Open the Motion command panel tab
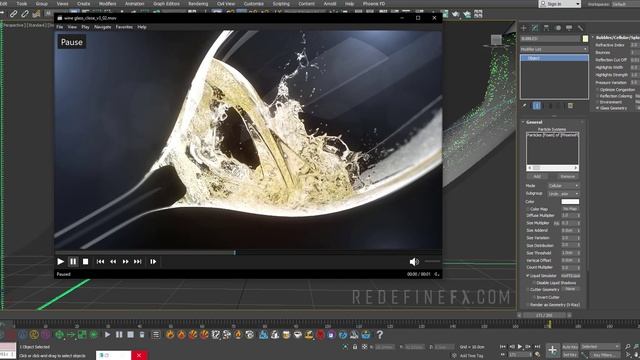Image resolution: width=640 pixels, height=360 pixels. tap(558, 28)
